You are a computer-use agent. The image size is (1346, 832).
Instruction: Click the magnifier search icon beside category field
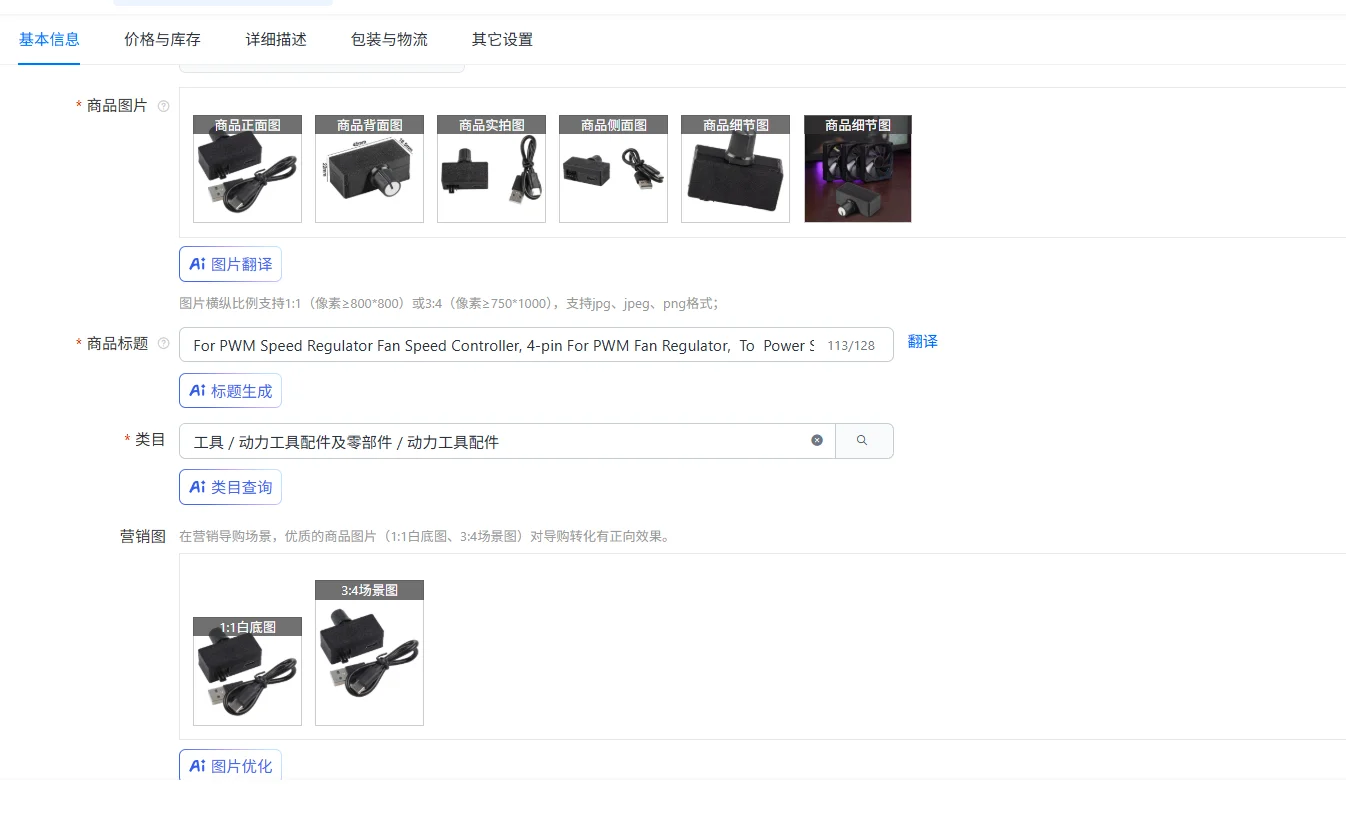[x=864, y=440]
